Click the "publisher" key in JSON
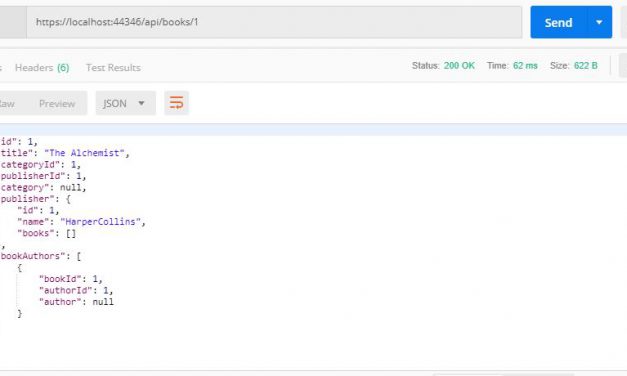Viewport: 627px width, 376px height. click(27, 199)
